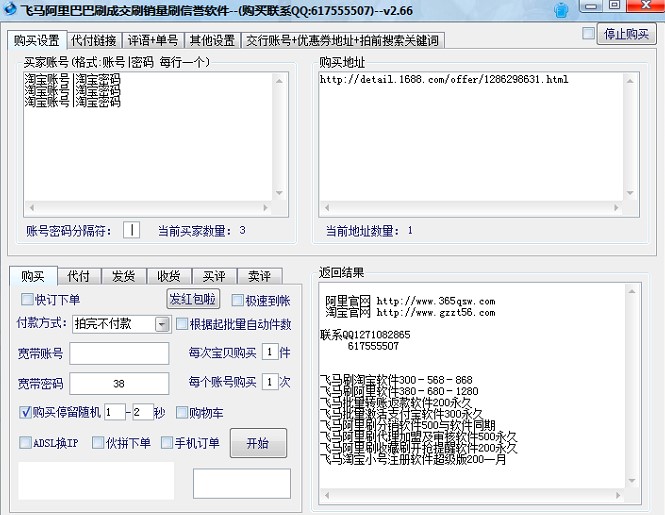Click the www.gzzt56.com address text
The width and height of the screenshot is (665, 515).
[436, 313]
